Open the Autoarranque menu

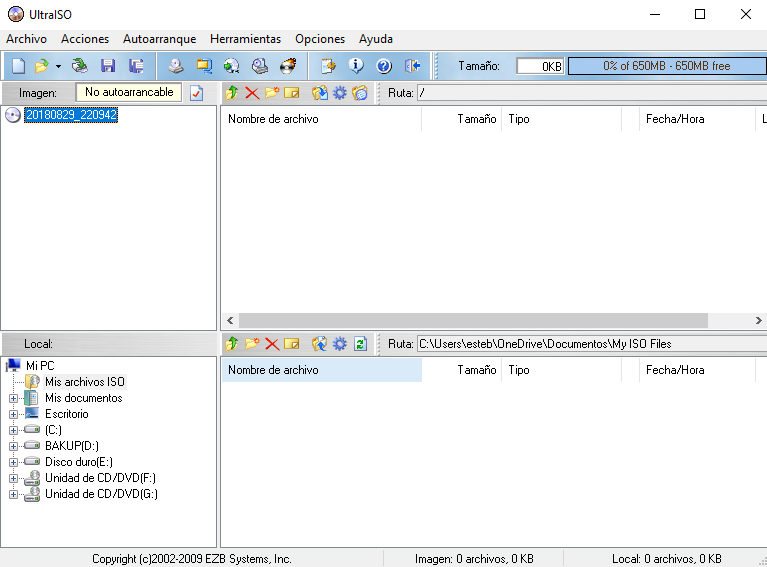pyautogui.click(x=159, y=39)
